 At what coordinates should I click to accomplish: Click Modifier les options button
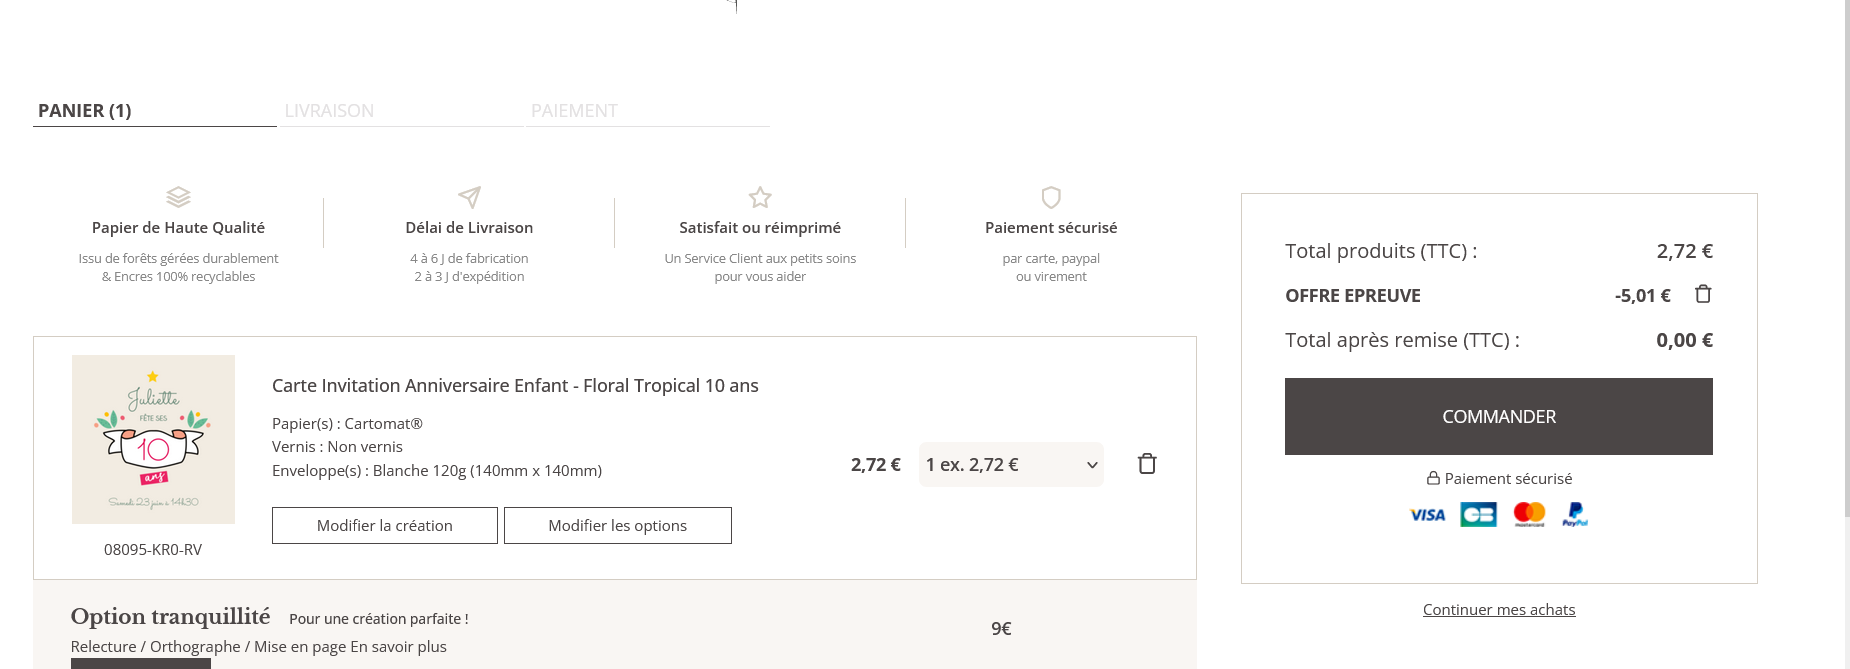[618, 526]
